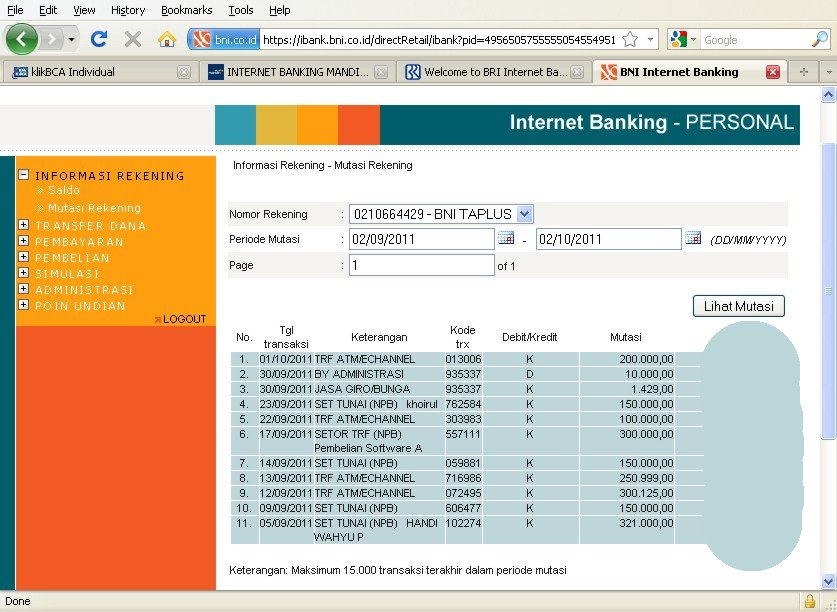The width and height of the screenshot is (837, 612).
Task: Click the search magnifier icon
Action: click(819, 40)
